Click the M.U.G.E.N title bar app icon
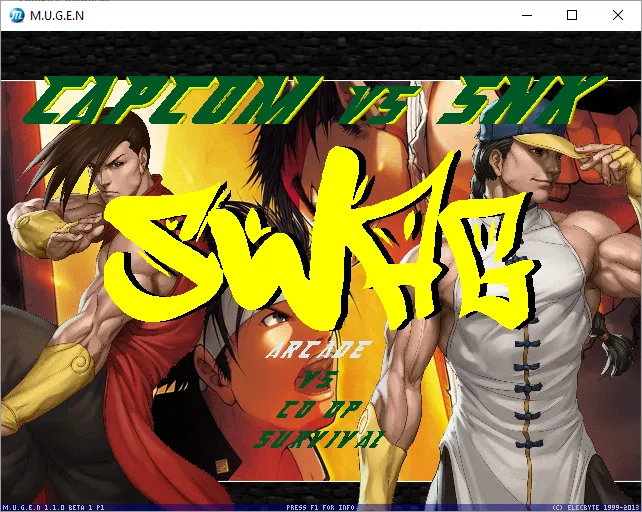The image size is (642, 512). pos(17,15)
